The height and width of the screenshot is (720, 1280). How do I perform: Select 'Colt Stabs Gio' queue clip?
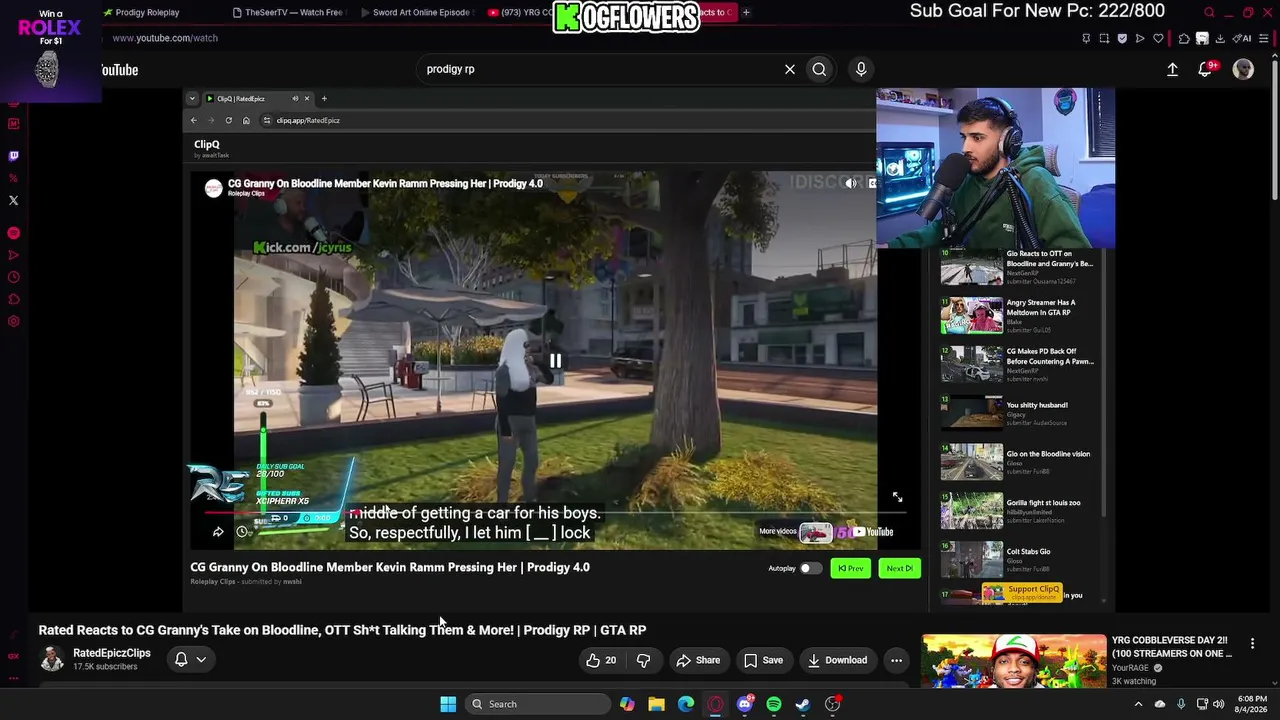pyautogui.click(x=1019, y=559)
